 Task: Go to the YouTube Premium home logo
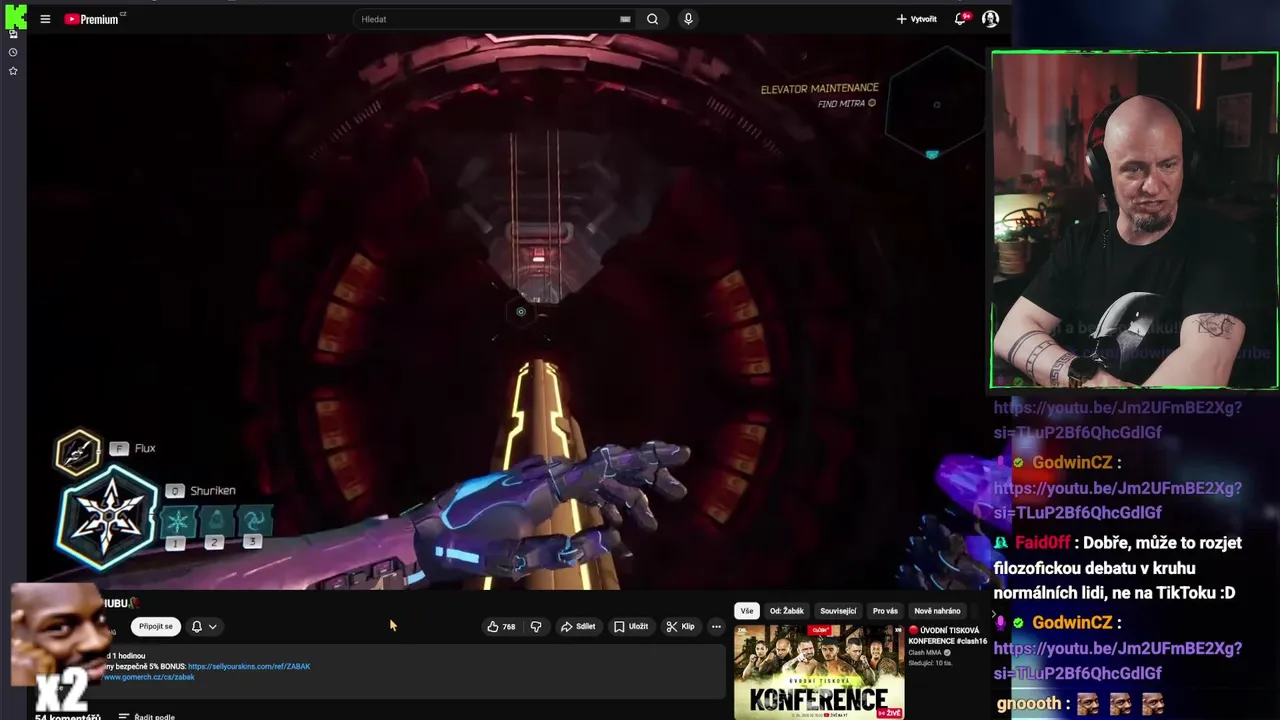point(94,19)
